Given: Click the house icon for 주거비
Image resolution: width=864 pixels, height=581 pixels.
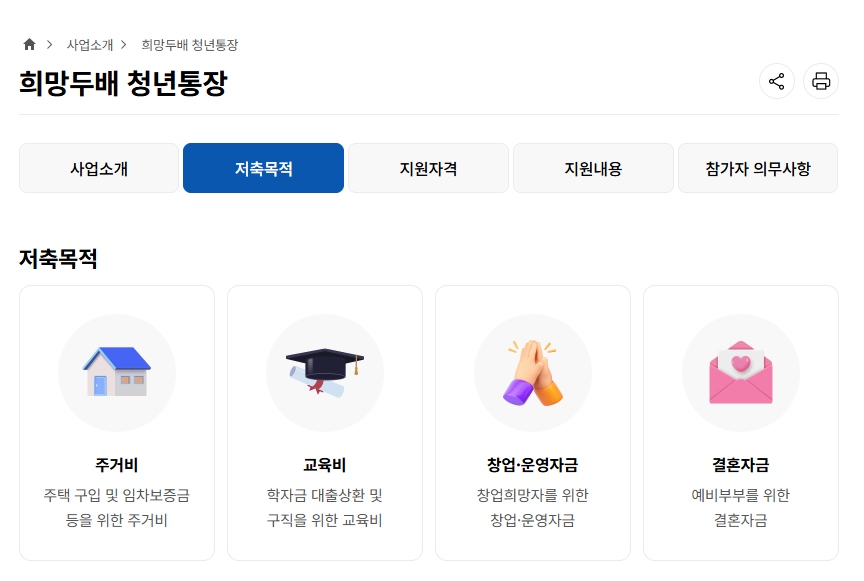Looking at the screenshot, I should point(116,372).
